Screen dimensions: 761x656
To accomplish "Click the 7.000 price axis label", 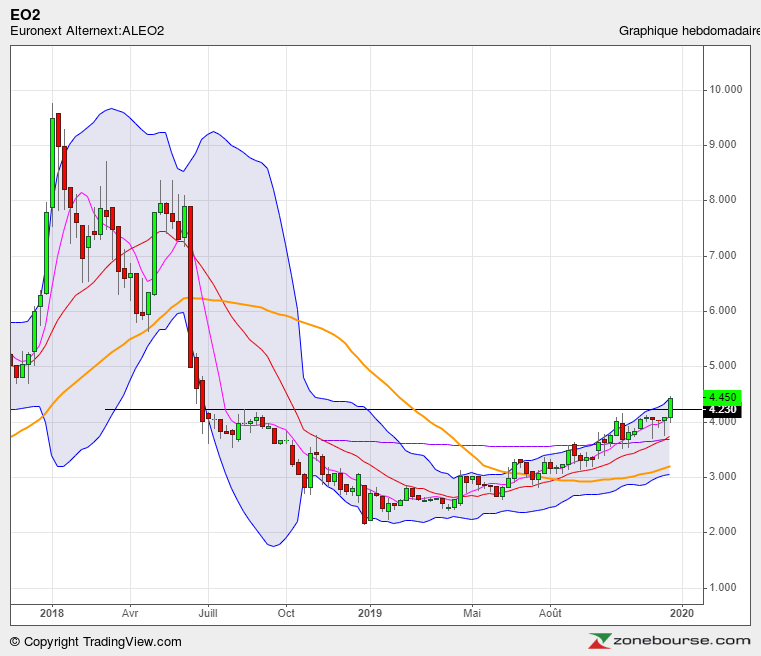I will (x=723, y=255).
